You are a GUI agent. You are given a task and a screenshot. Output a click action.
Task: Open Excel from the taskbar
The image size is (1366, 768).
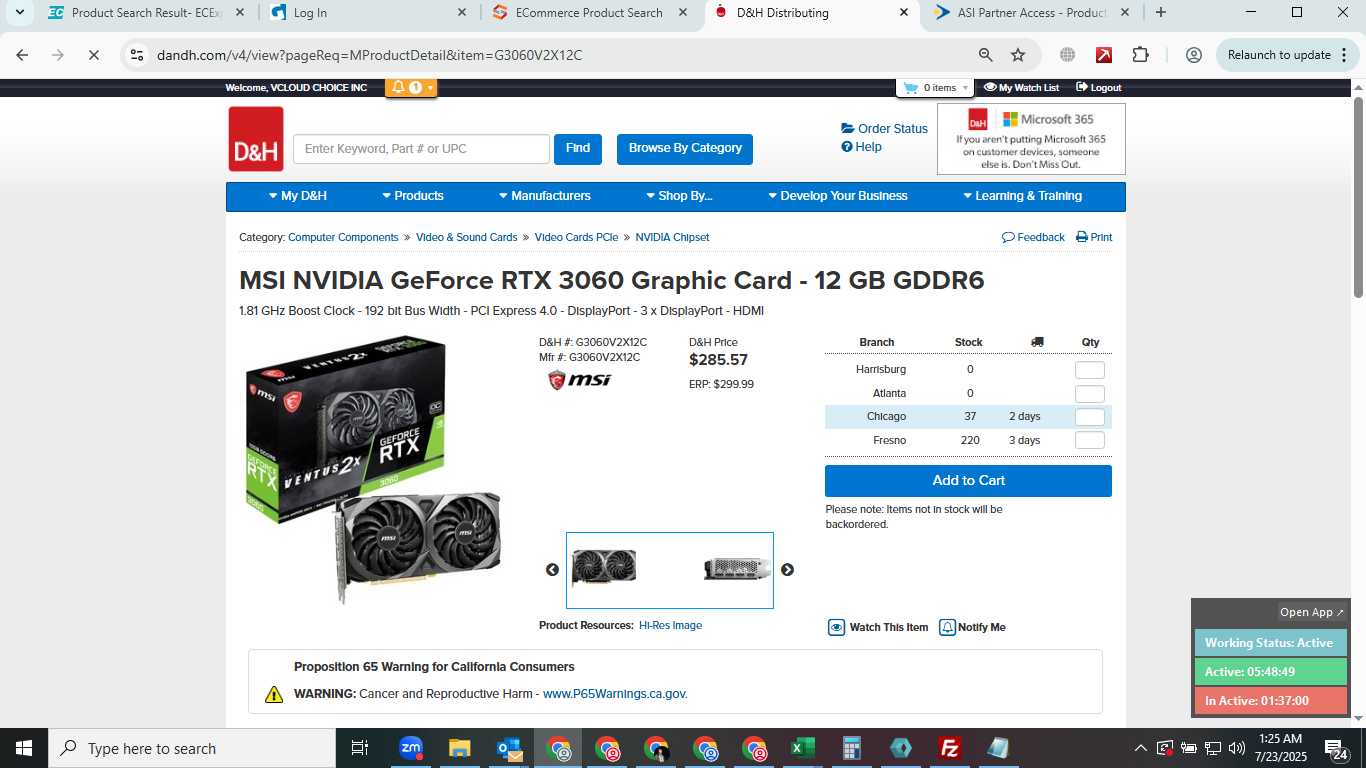pos(802,748)
